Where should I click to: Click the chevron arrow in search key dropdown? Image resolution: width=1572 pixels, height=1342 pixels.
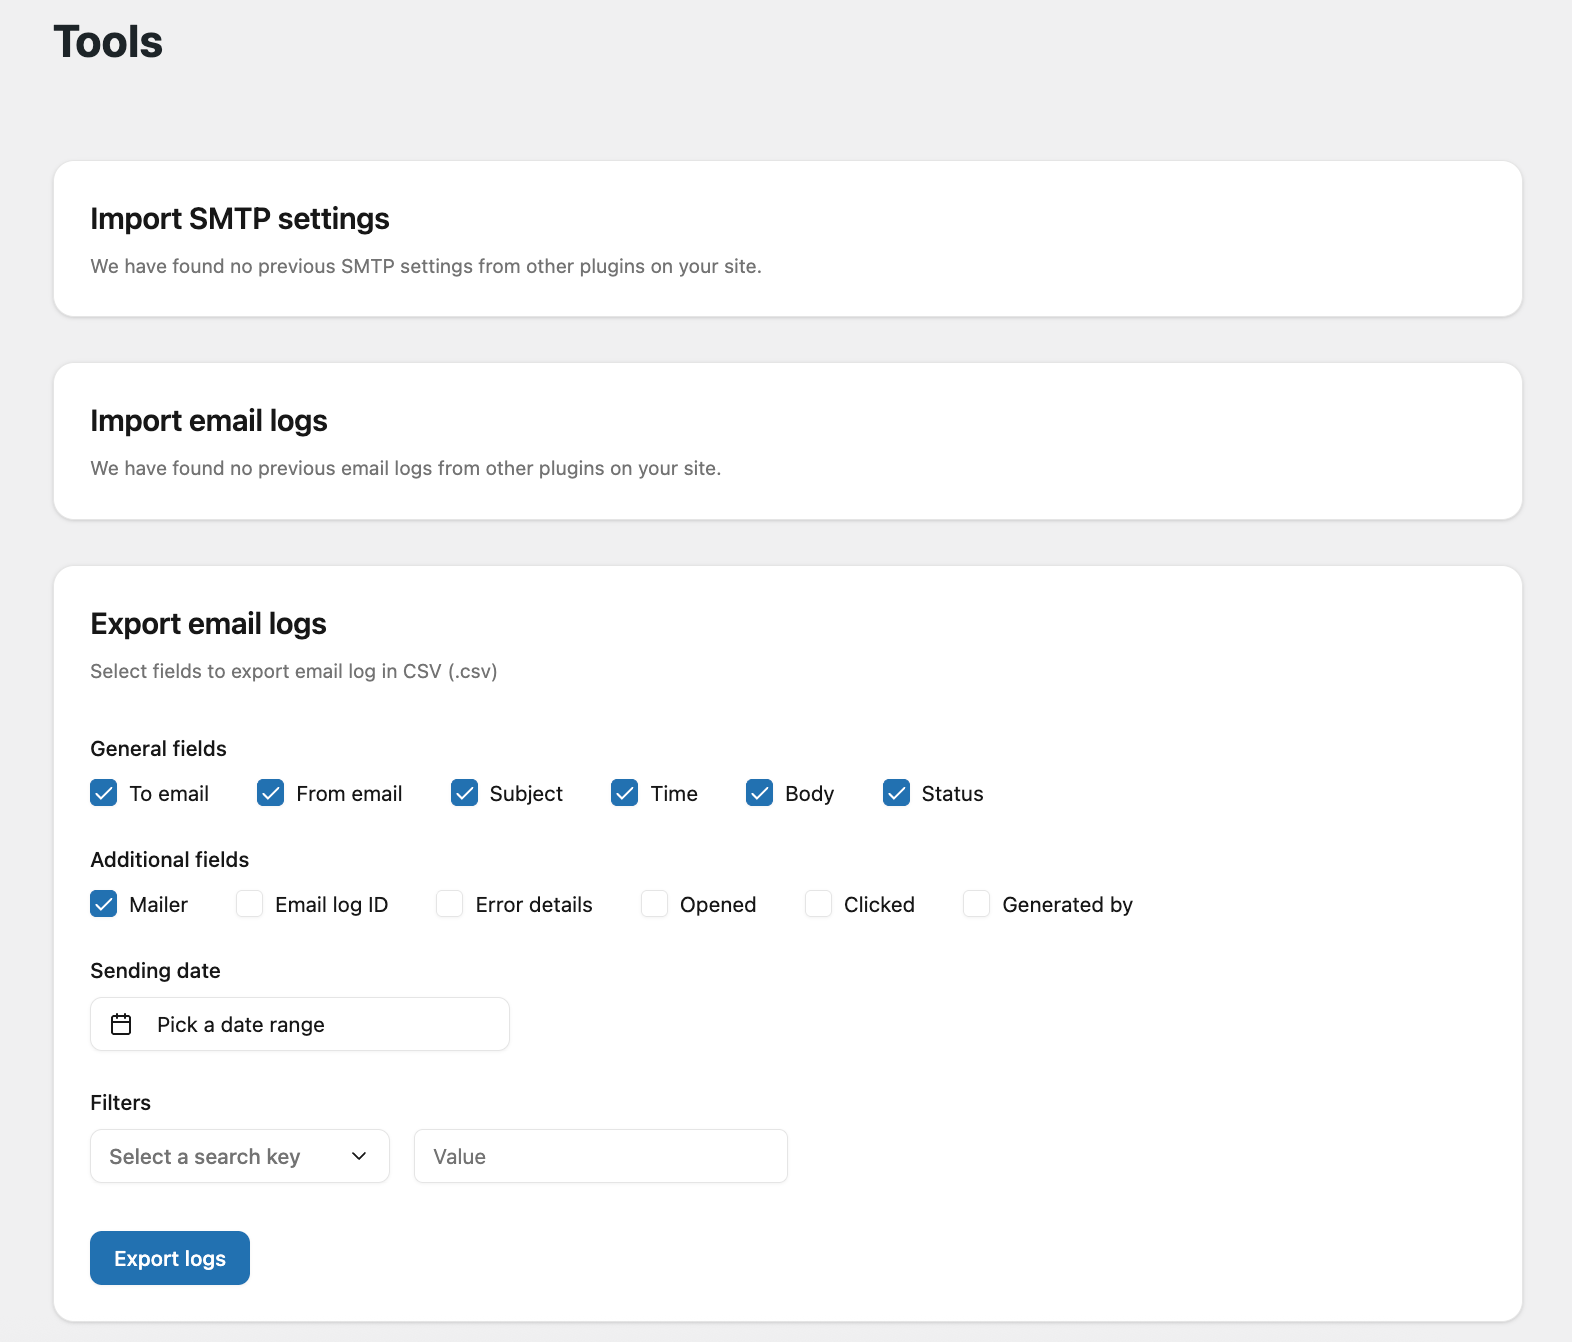click(359, 1156)
